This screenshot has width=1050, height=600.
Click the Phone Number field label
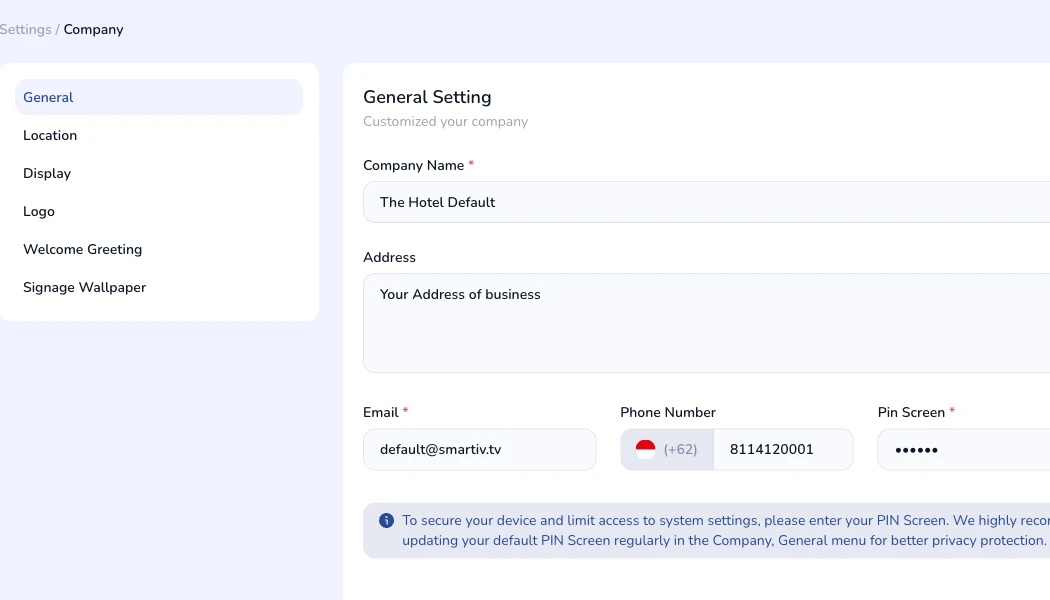pos(668,412)
